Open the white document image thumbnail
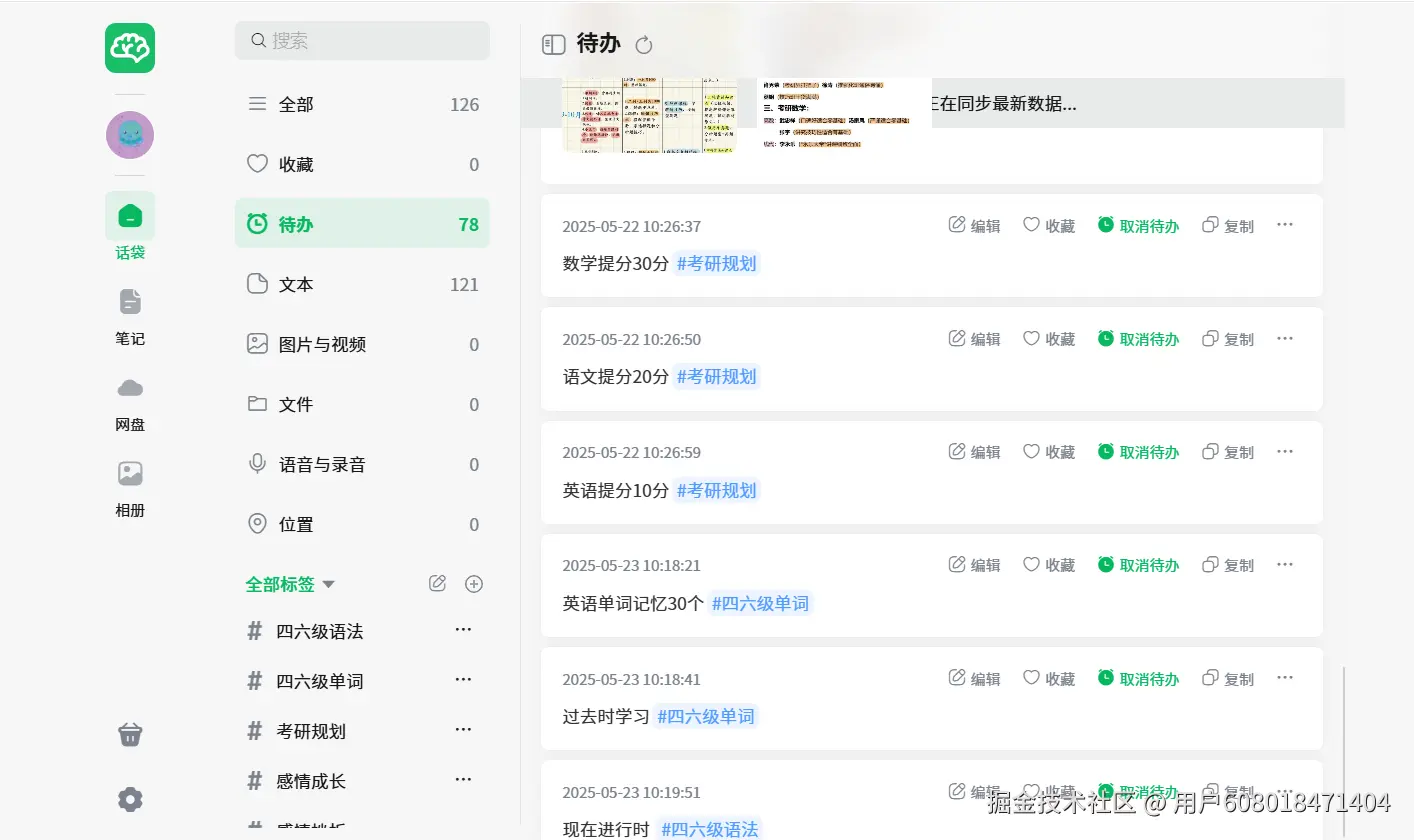 844,115
